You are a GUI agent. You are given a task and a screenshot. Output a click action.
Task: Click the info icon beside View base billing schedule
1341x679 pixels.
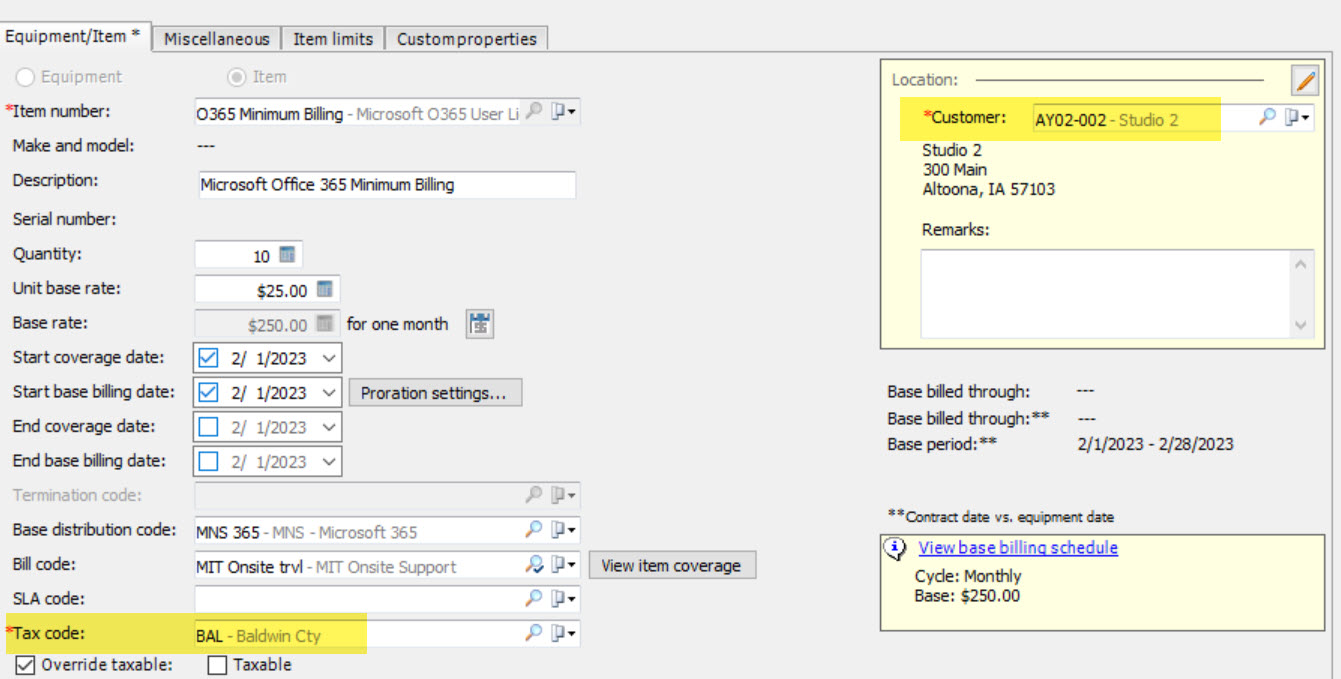click(x=897, y=549)
